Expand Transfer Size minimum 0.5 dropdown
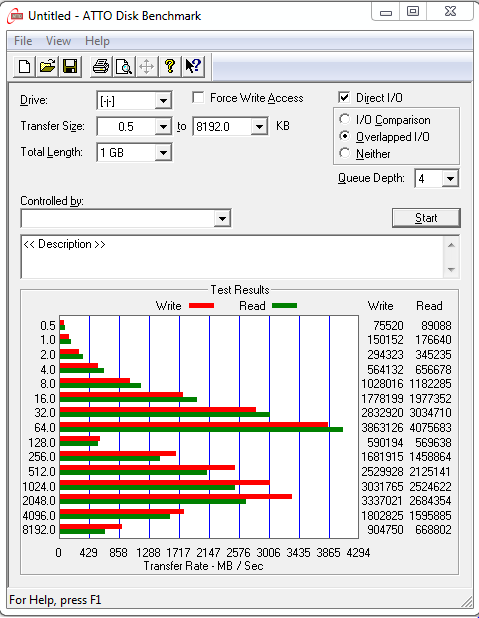The width and height of the screenshot is (479, 618). pyautogui.click(x=163, y=127)
